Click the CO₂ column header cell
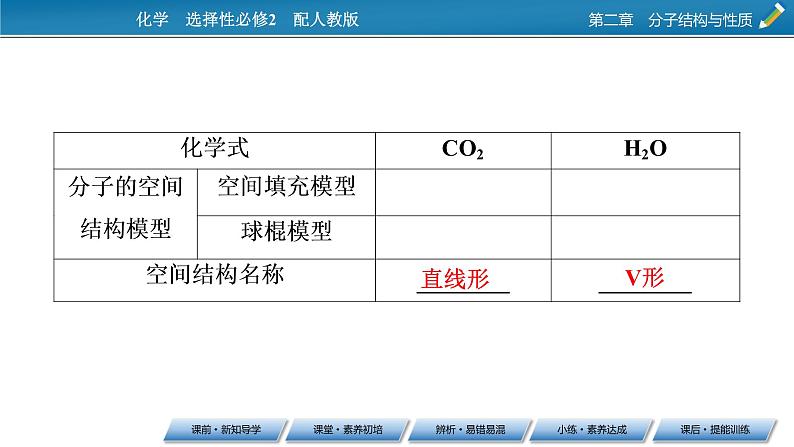The height and width of the screenshot is (447, 794). [463, 150]
